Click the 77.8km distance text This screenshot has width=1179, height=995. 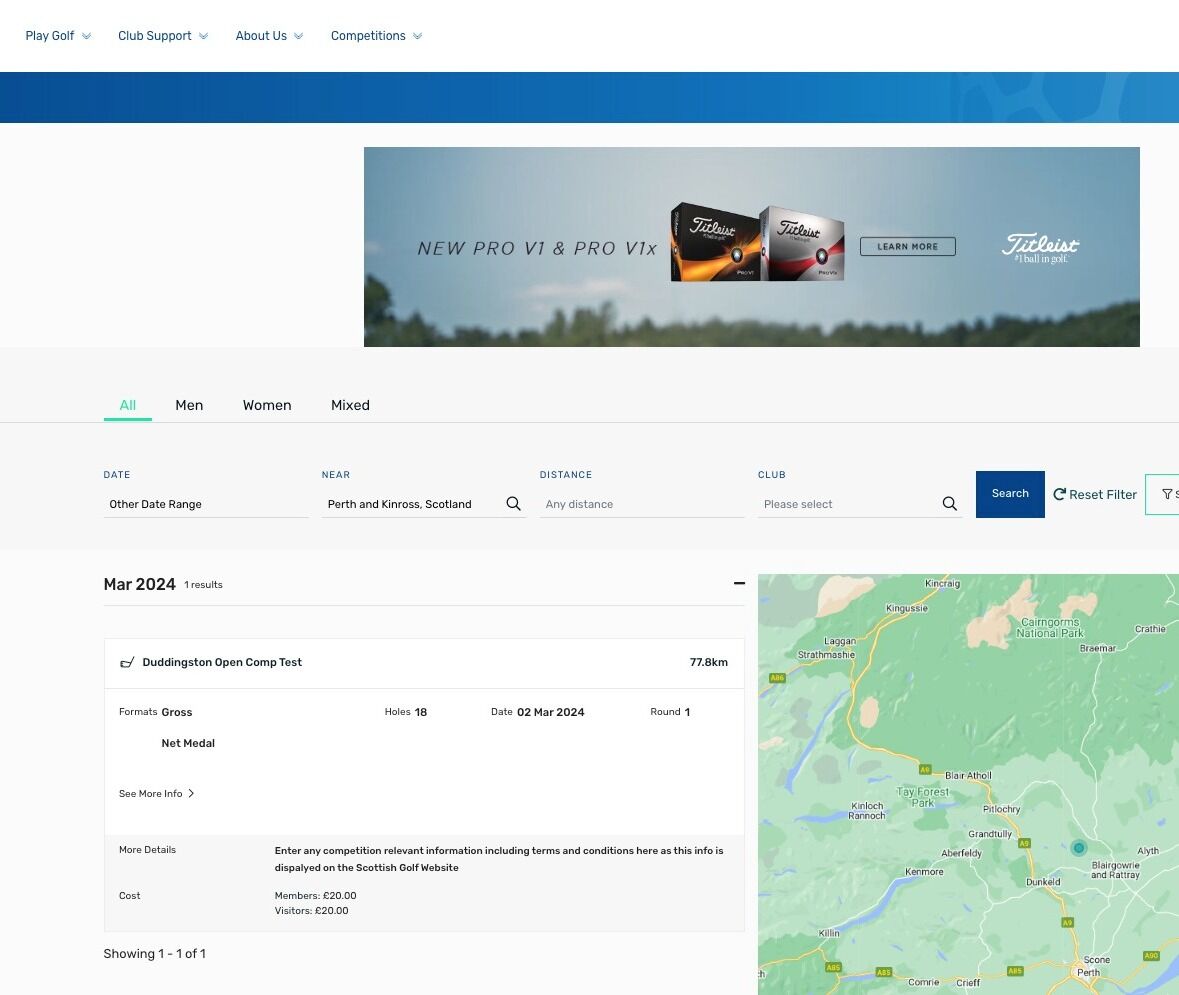coord(708,663)
